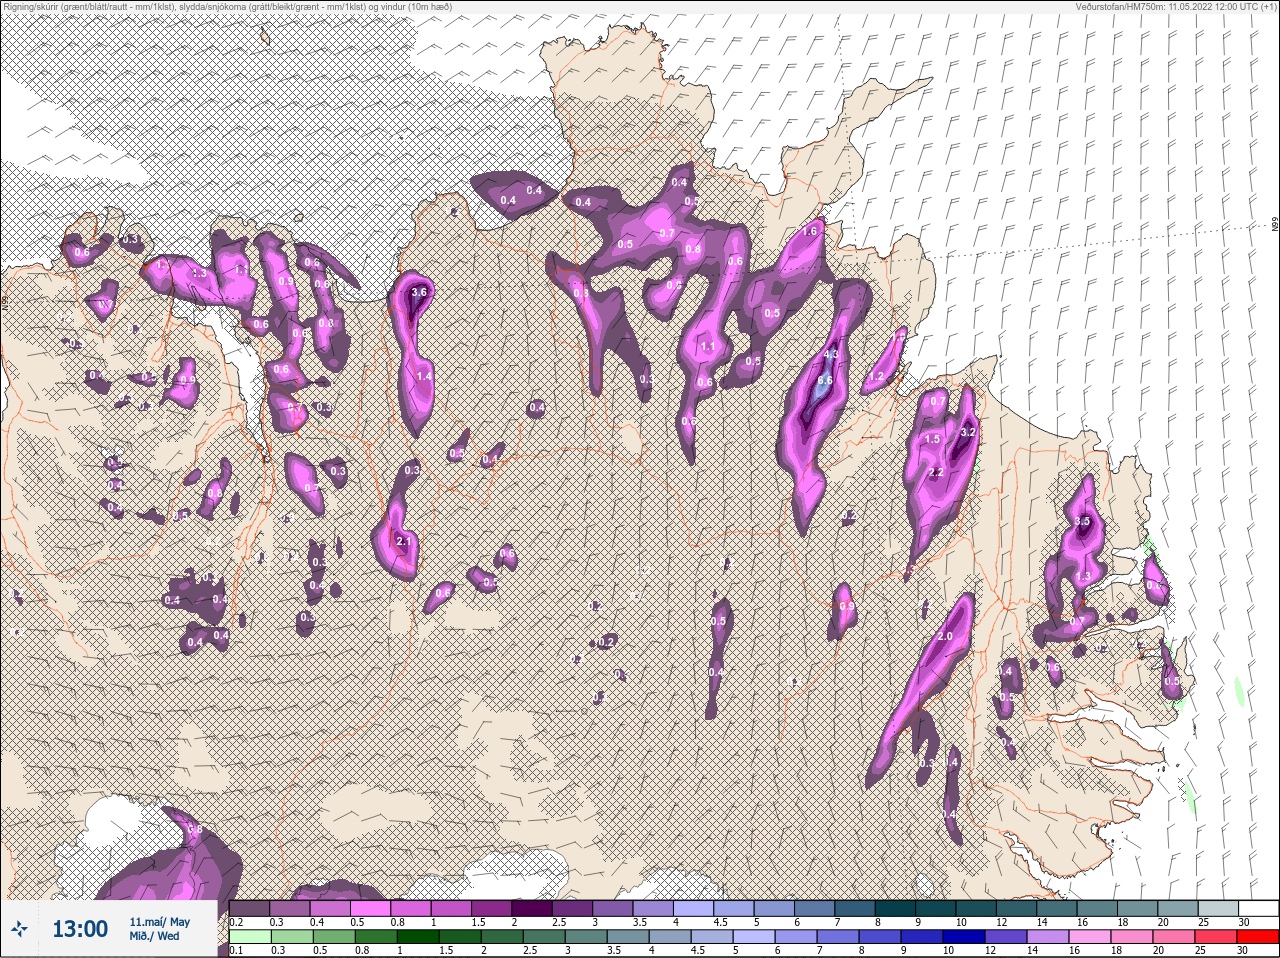Viewport: 1280px width, 958px height.
Task: Click the 'Mið./ Wed' weekday label
Action: click(x=155, y=936)
